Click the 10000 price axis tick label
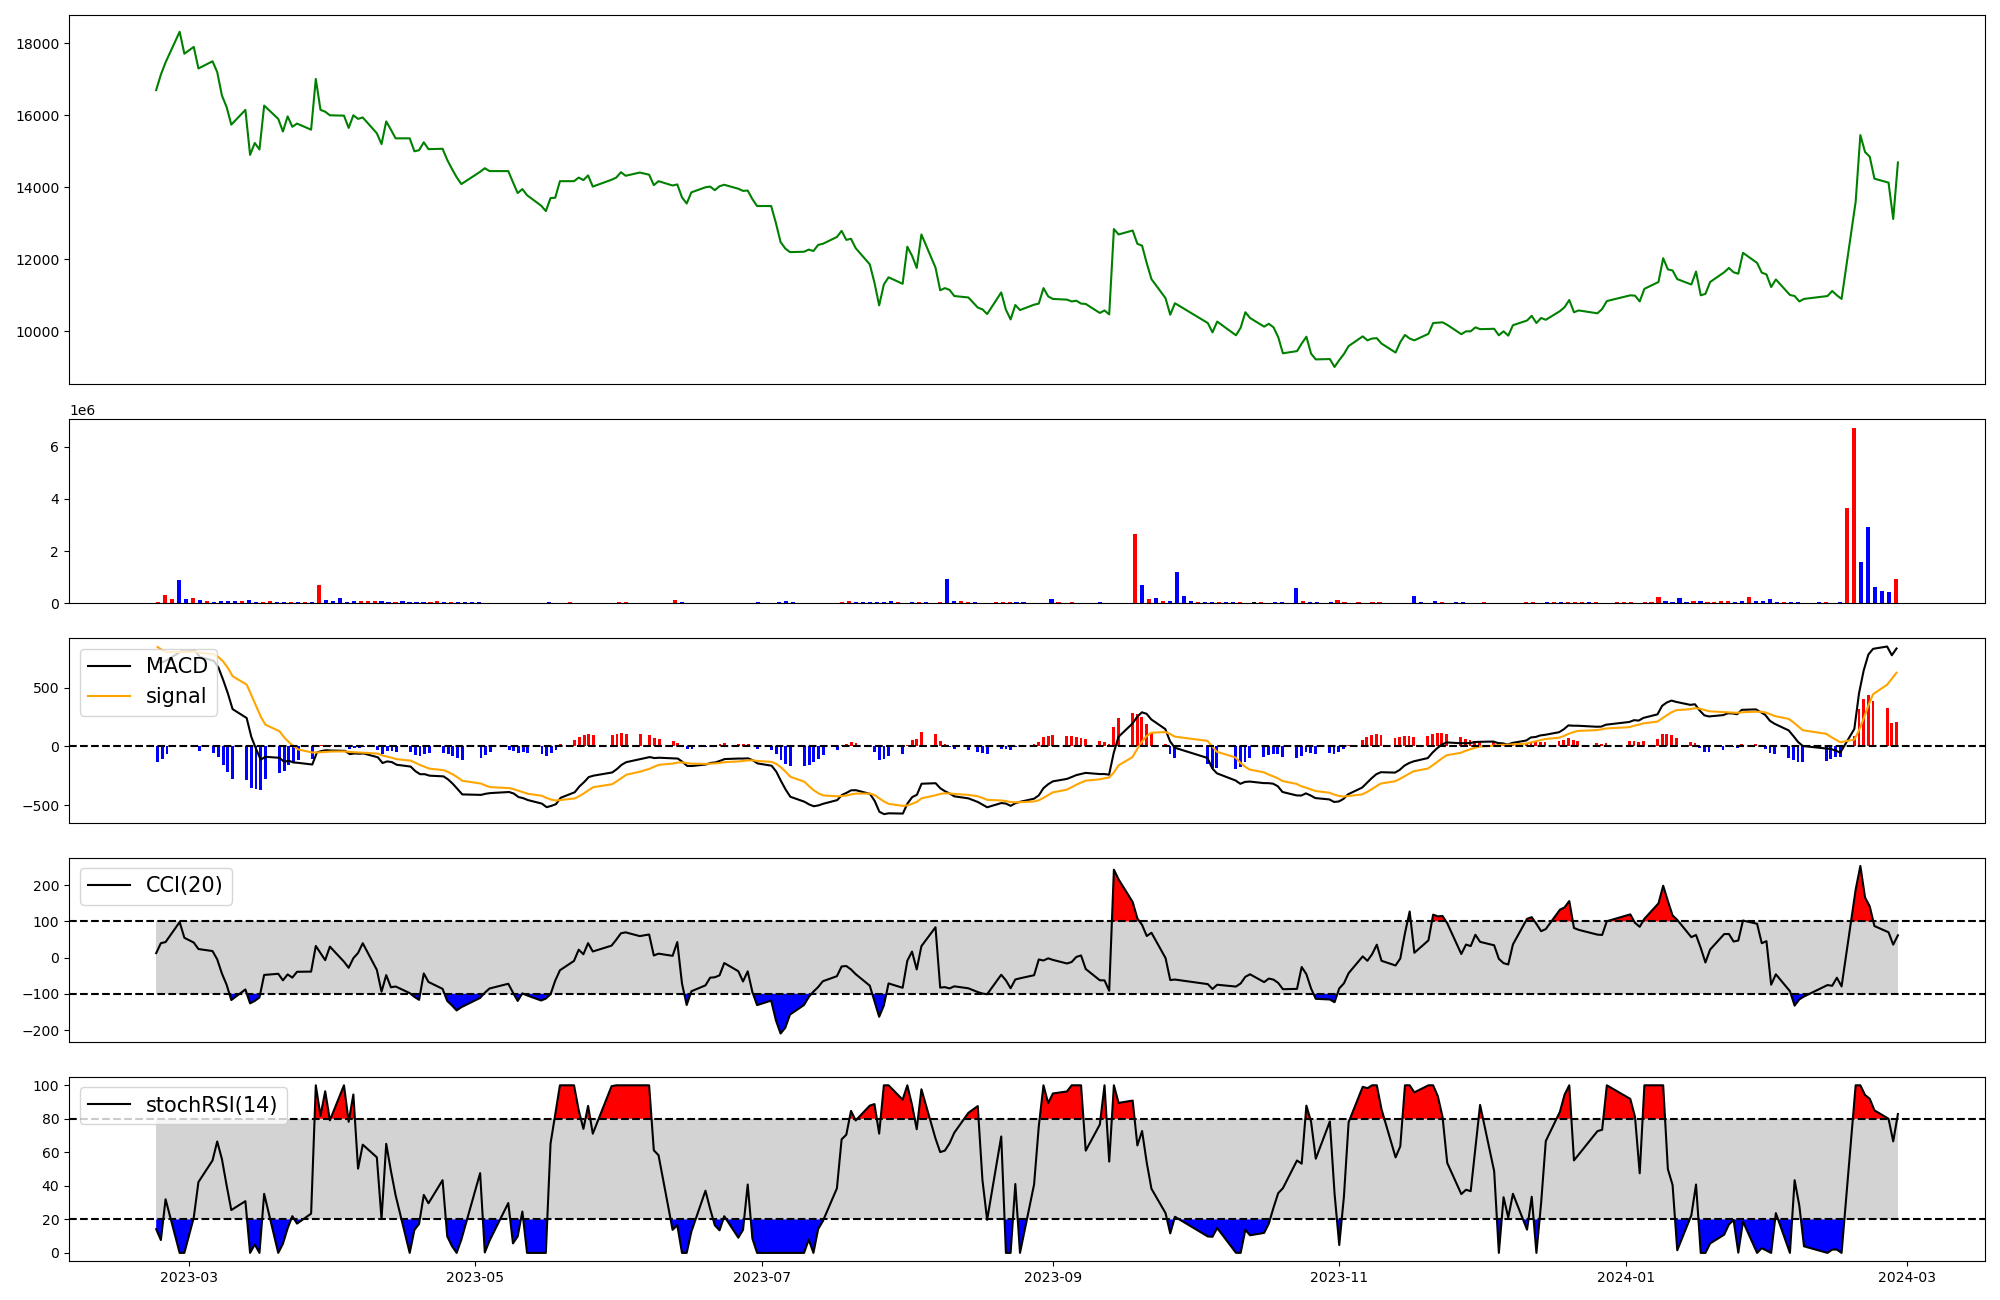2000x1300 pixels. [x=38, y=332]
